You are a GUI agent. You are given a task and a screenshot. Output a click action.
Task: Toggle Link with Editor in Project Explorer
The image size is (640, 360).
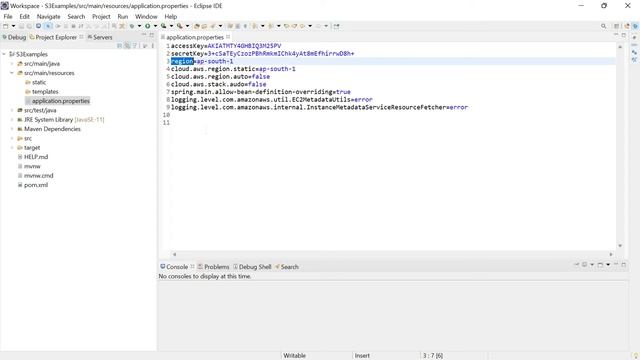(x=127, y=46)
